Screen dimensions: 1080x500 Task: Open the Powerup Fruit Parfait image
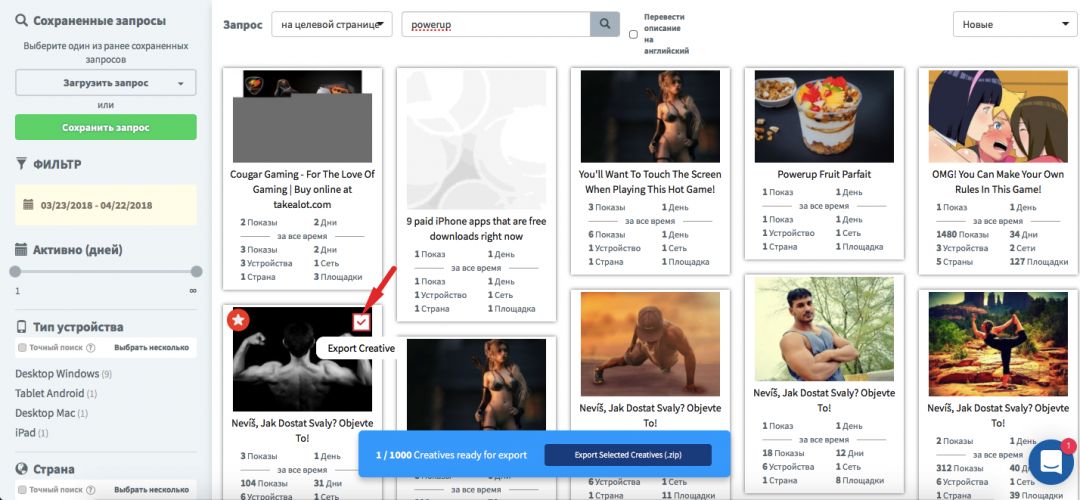pyautogui.click(x=824, y=116)
